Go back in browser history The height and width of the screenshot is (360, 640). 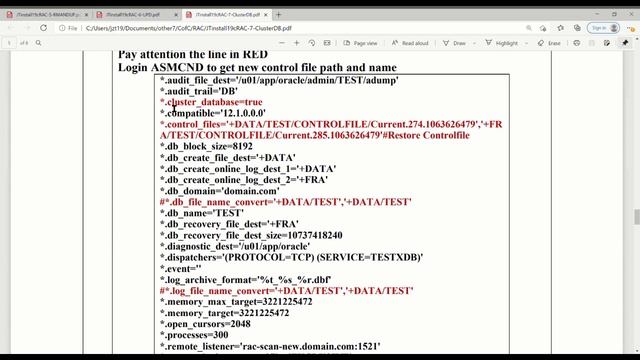[x=10, y=28]
